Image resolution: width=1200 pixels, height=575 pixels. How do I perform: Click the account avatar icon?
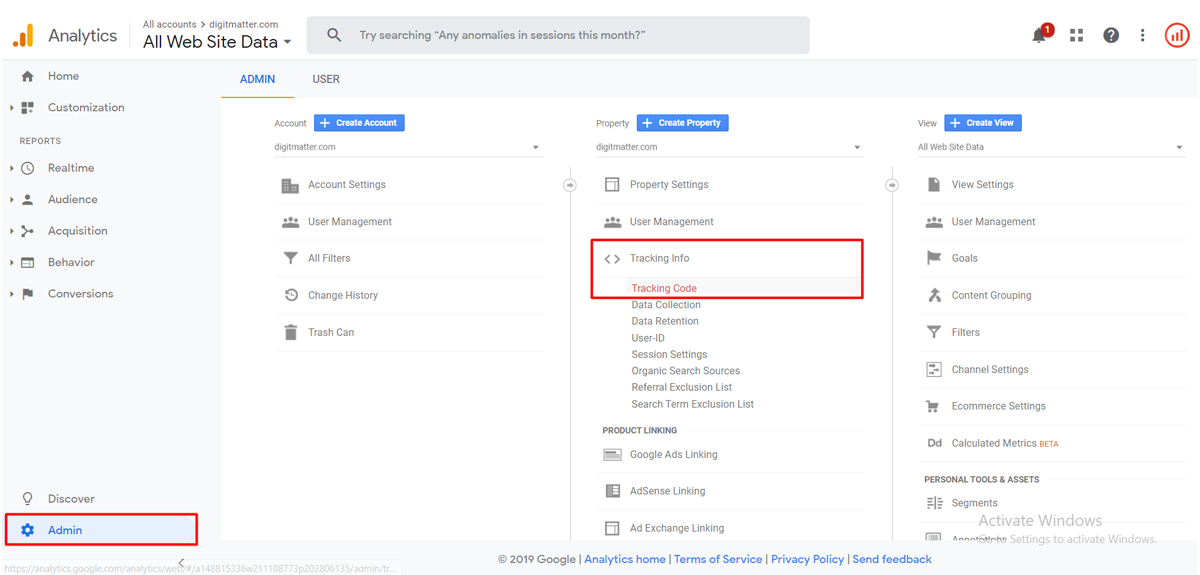[1177, 35]
